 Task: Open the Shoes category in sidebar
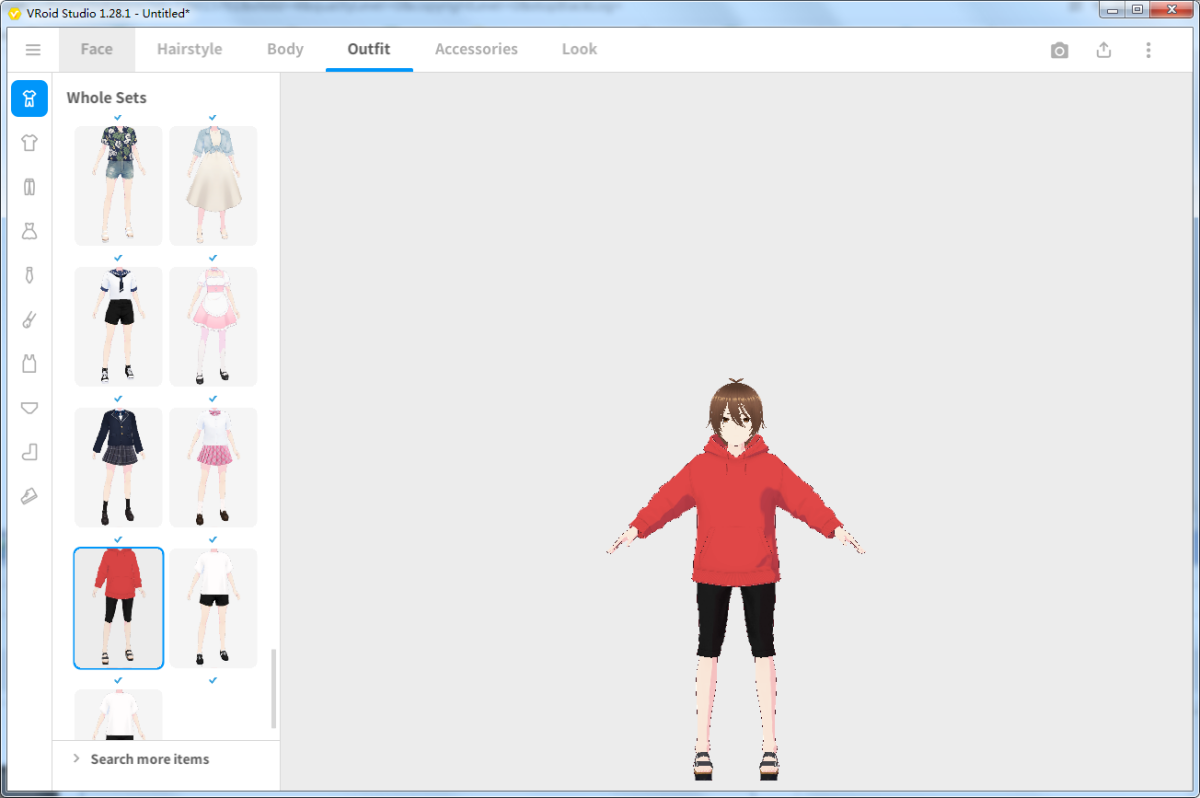(29, 496)
